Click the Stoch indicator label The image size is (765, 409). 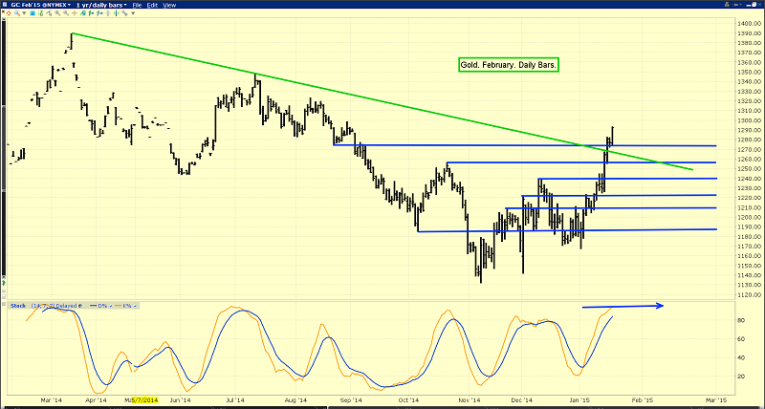[18, 306]
